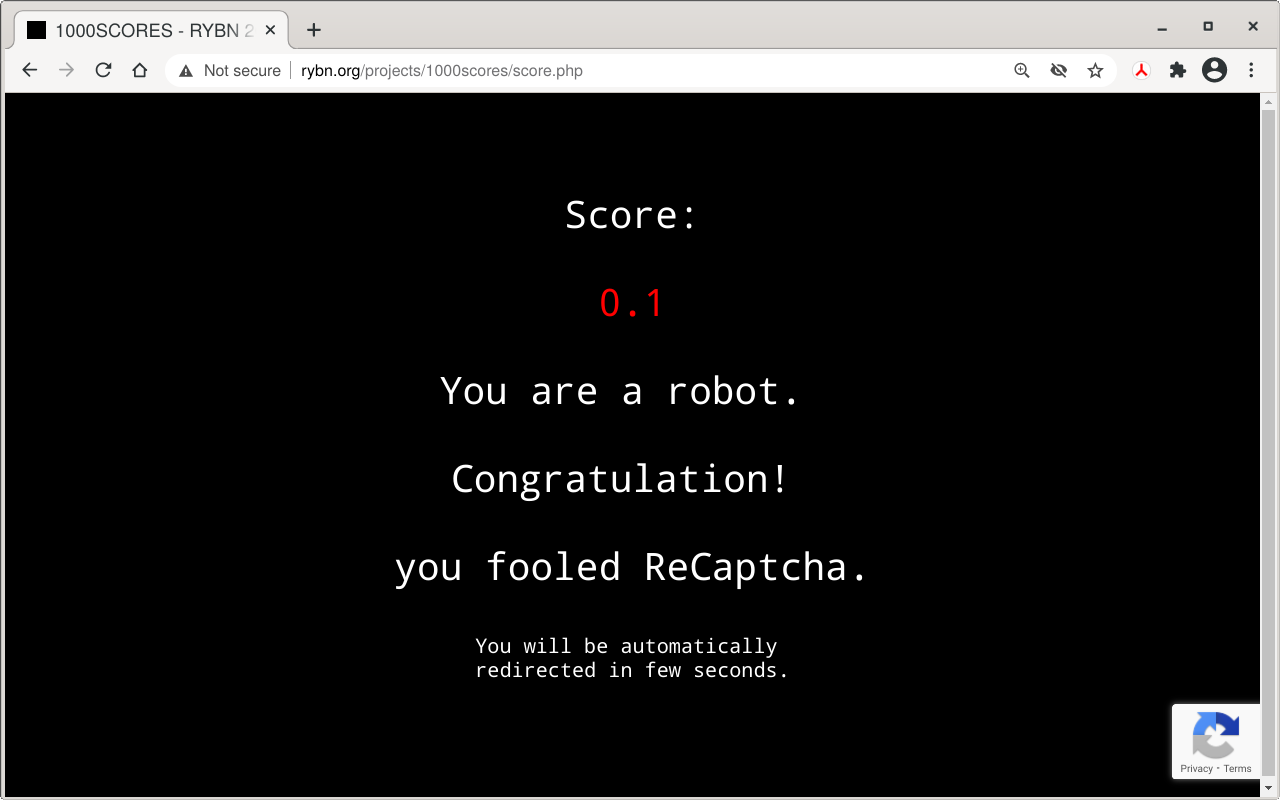Reload the current page
The image size is (1280, 800).
point(103,70)
